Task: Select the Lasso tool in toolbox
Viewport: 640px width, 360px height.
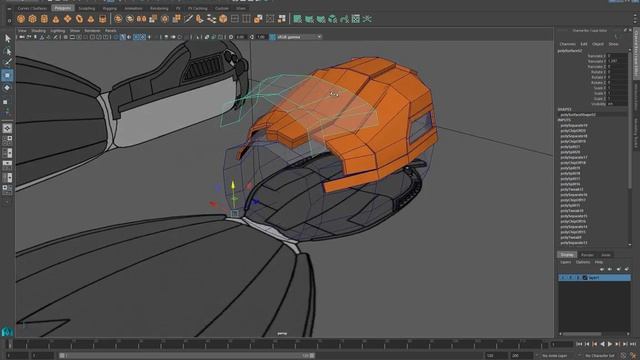Action: point(7,51)
